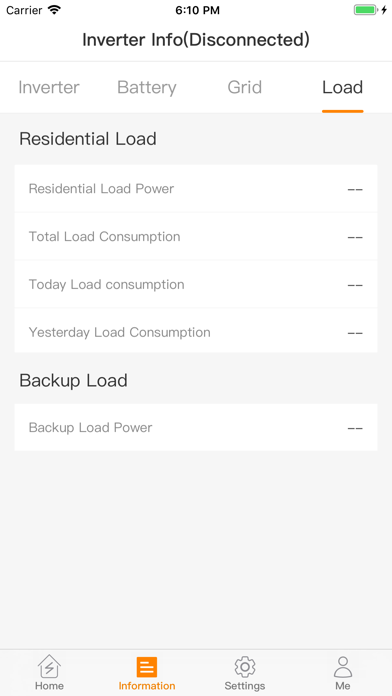Tap the Inverter Info(Disconnected) title

196,40
